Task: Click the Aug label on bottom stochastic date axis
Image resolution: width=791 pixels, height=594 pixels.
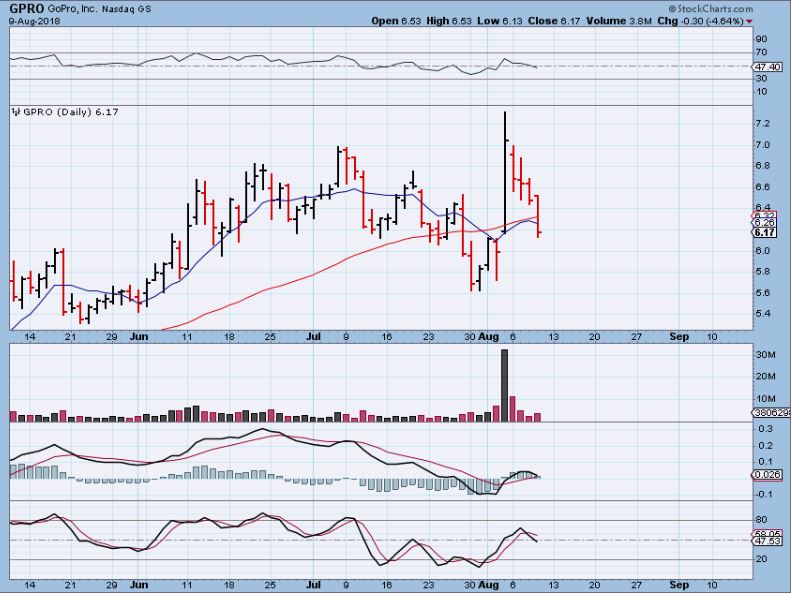Action: pos(488,584)
